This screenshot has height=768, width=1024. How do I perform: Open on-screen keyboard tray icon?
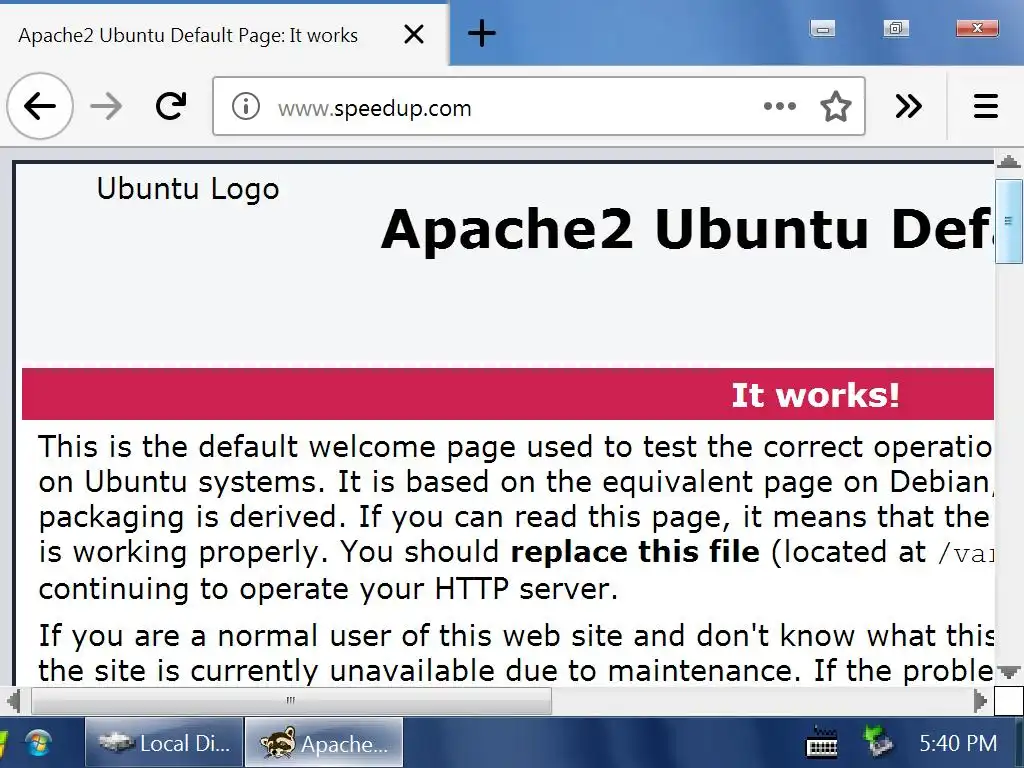click(822, 743)
